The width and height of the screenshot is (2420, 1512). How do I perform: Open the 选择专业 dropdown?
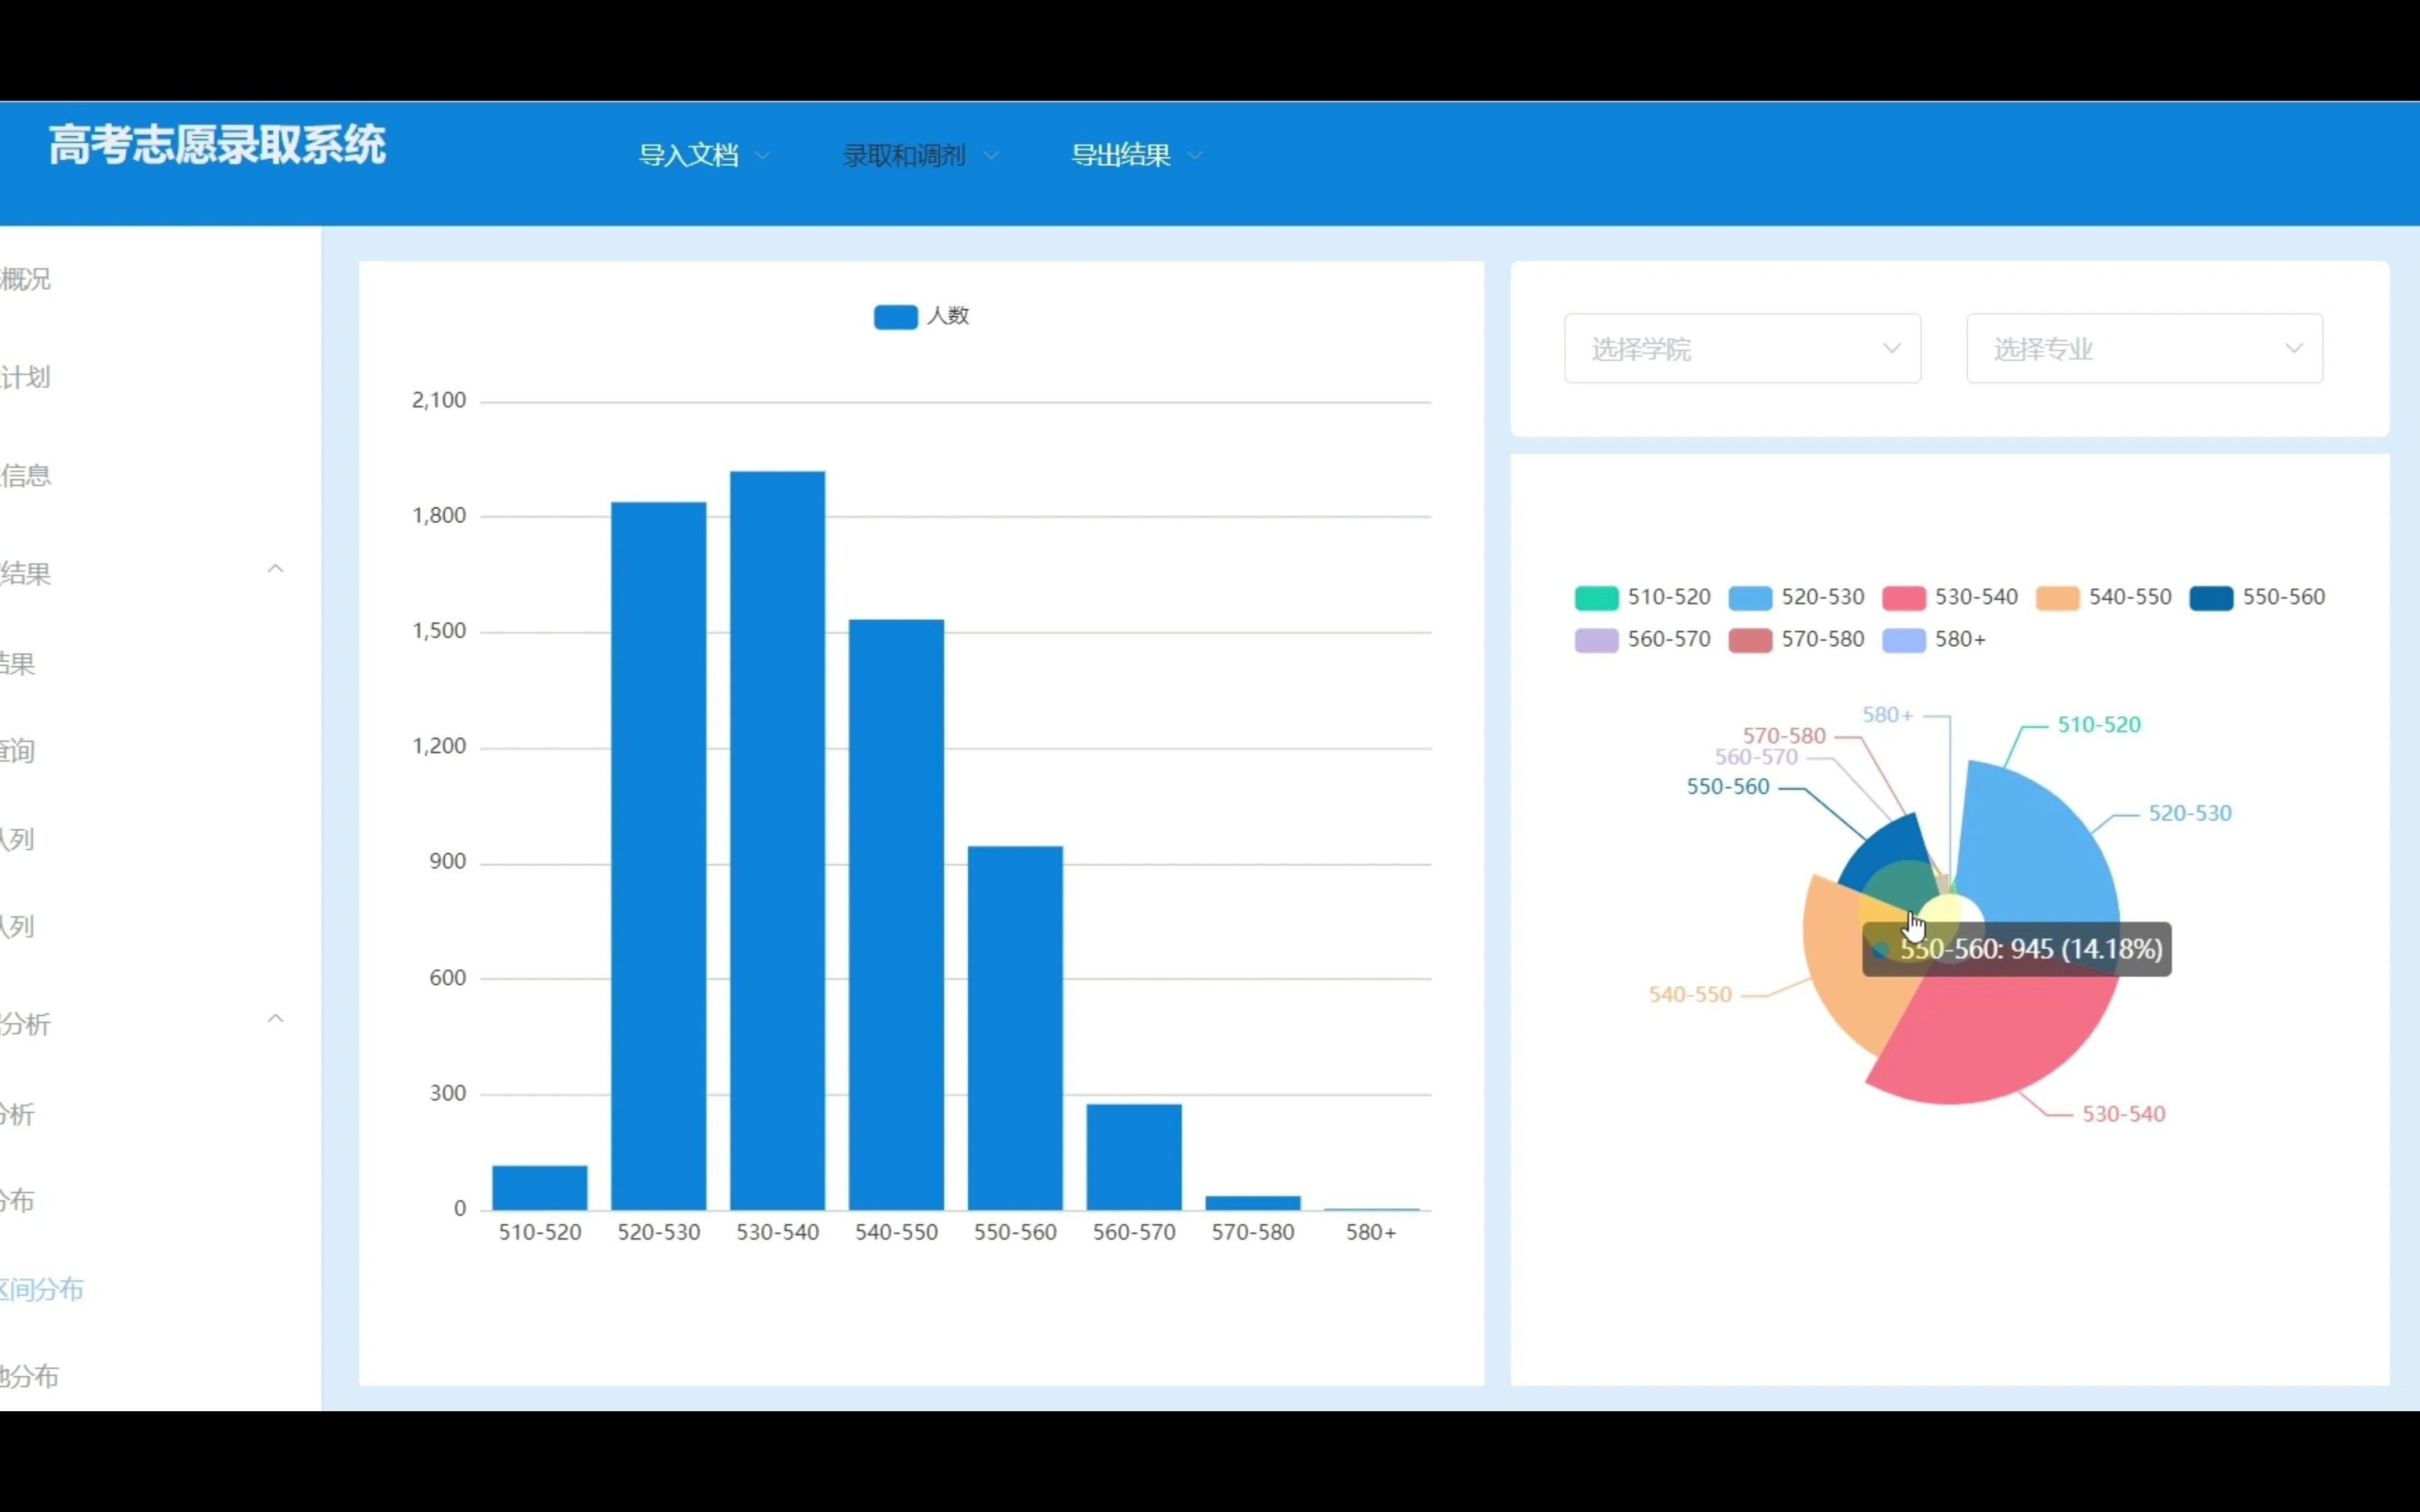coord(2144,348)
